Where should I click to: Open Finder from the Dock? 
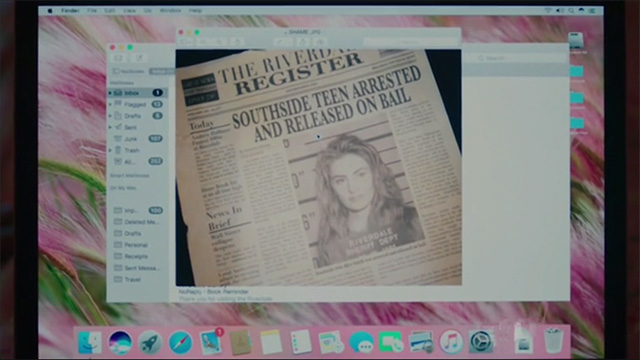click(90, 342)
